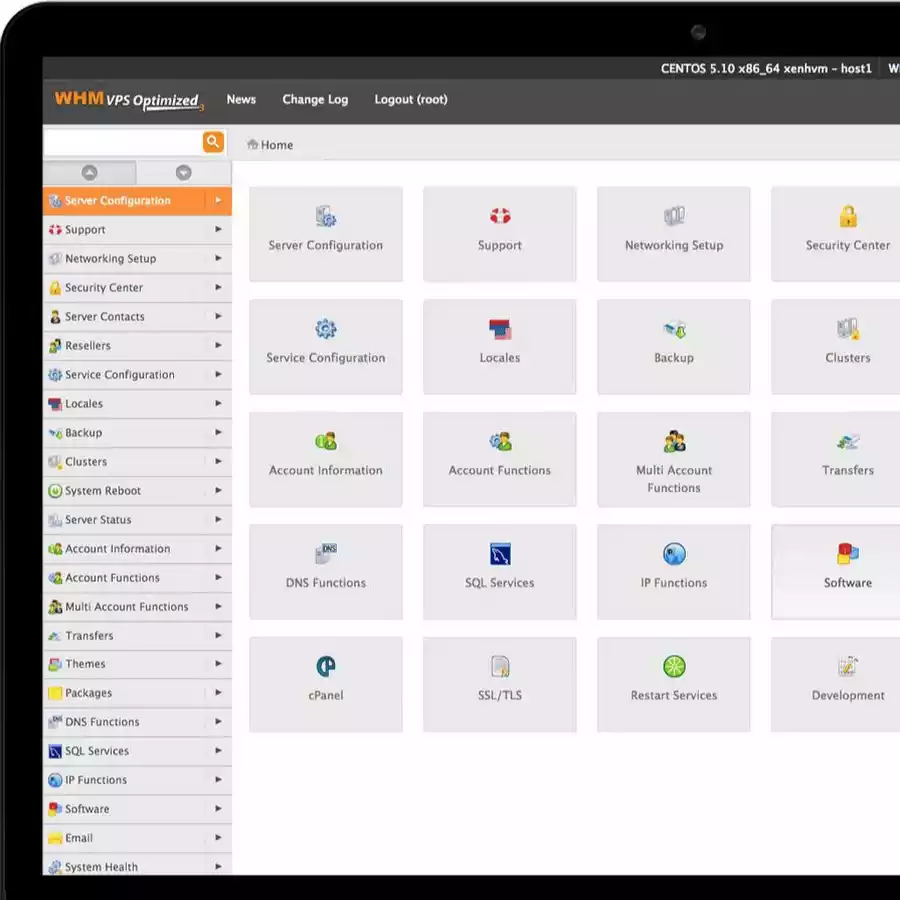The width and height of the screenshot is (900, 900).
Task: Click Logout (root)
Action: tap(411, 99)
